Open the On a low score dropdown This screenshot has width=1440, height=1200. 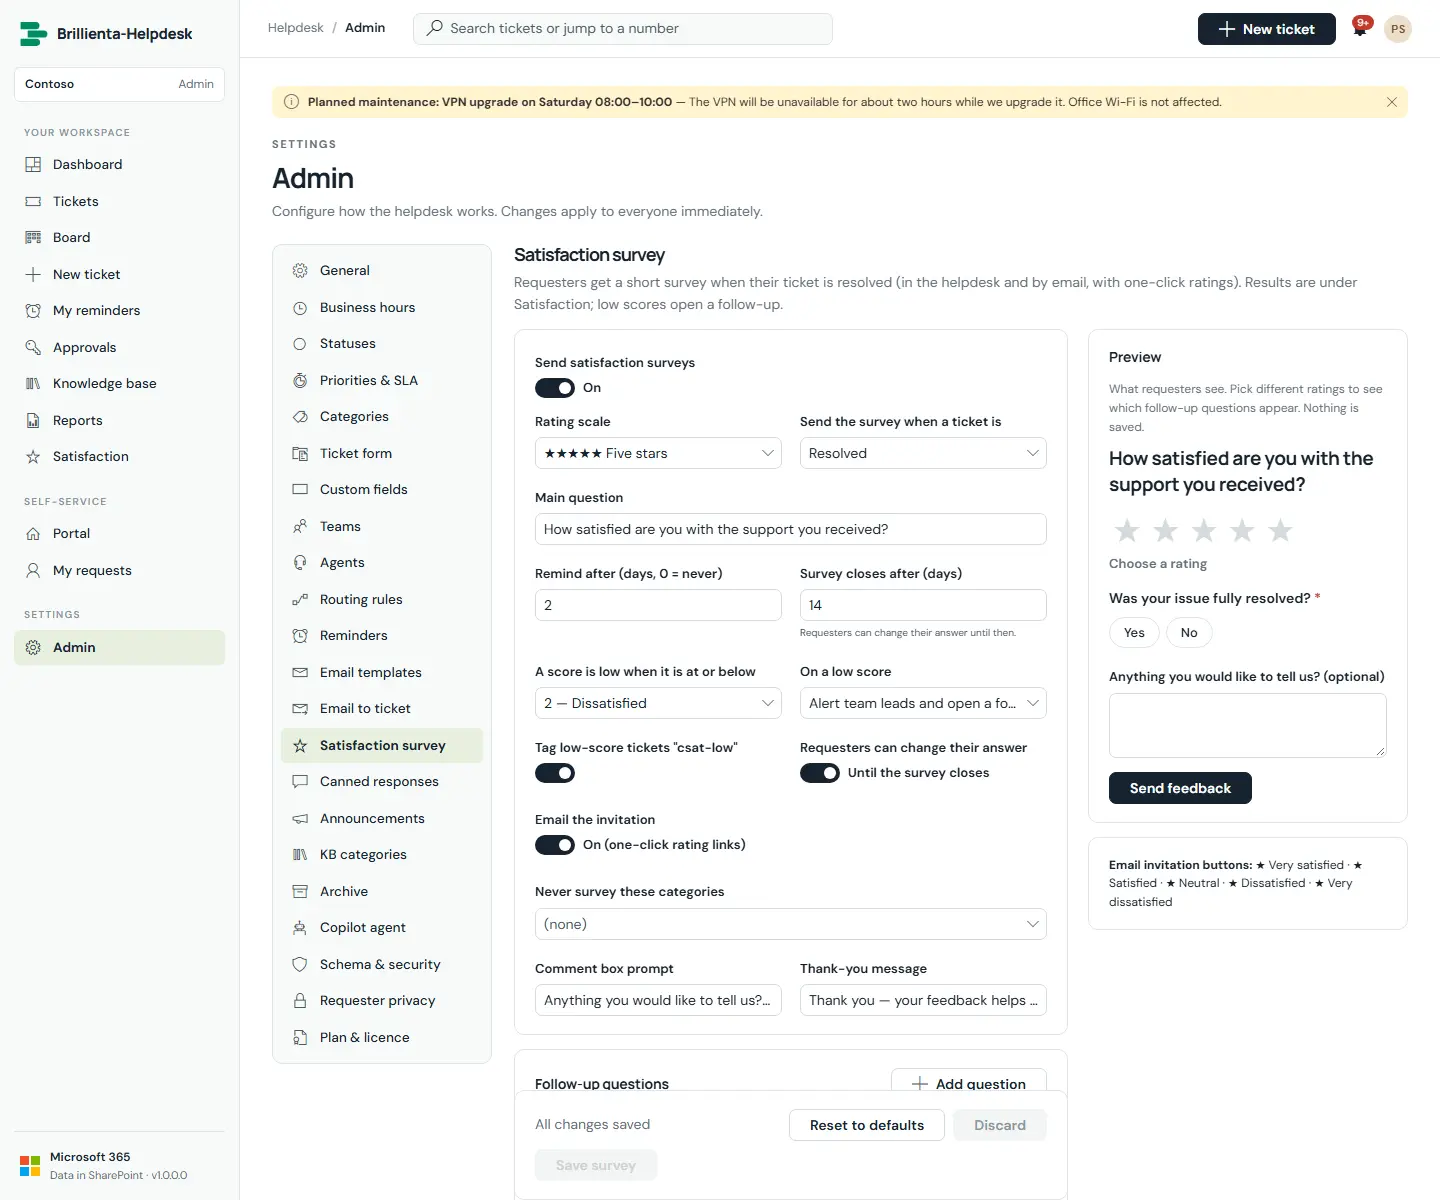[x=923, y=703]
